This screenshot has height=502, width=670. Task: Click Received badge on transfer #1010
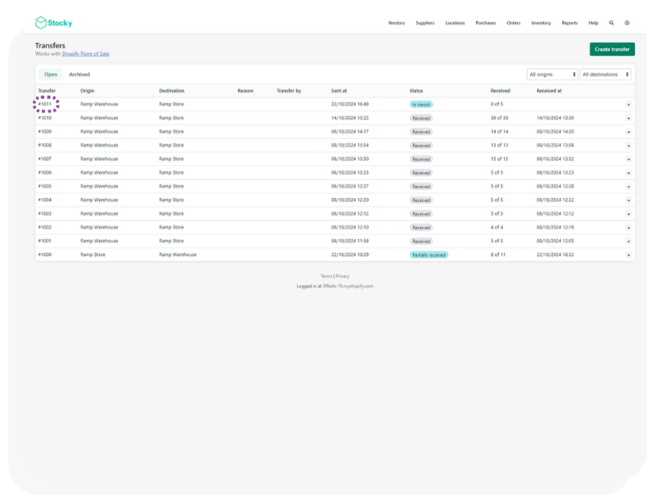pos(421,118)
